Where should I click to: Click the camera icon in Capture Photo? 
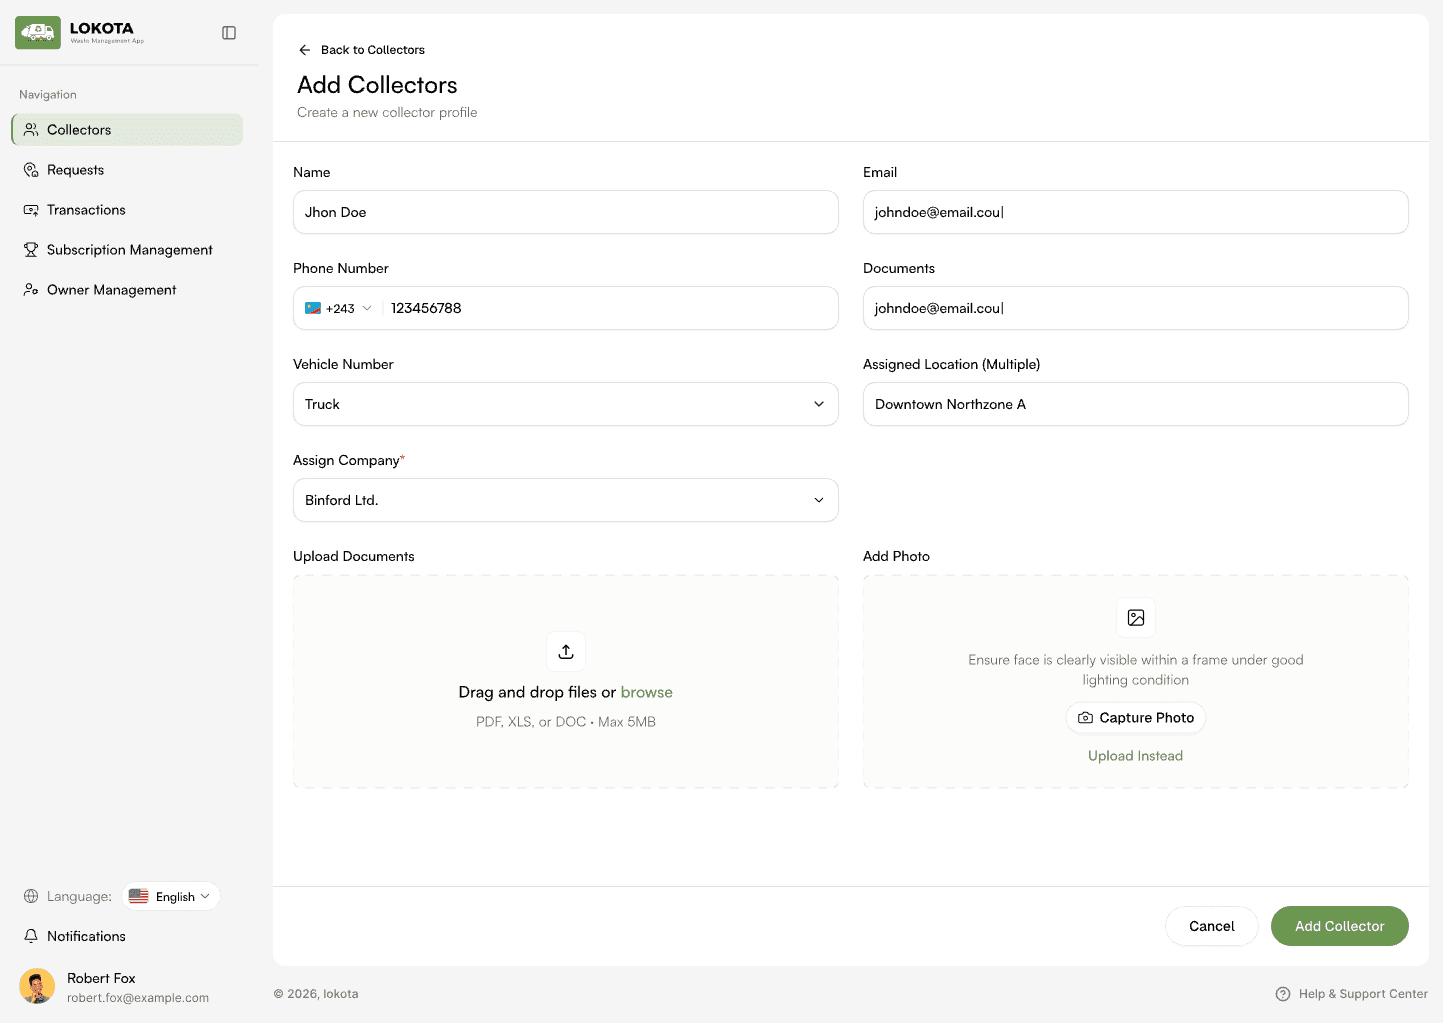point(1085,718)
